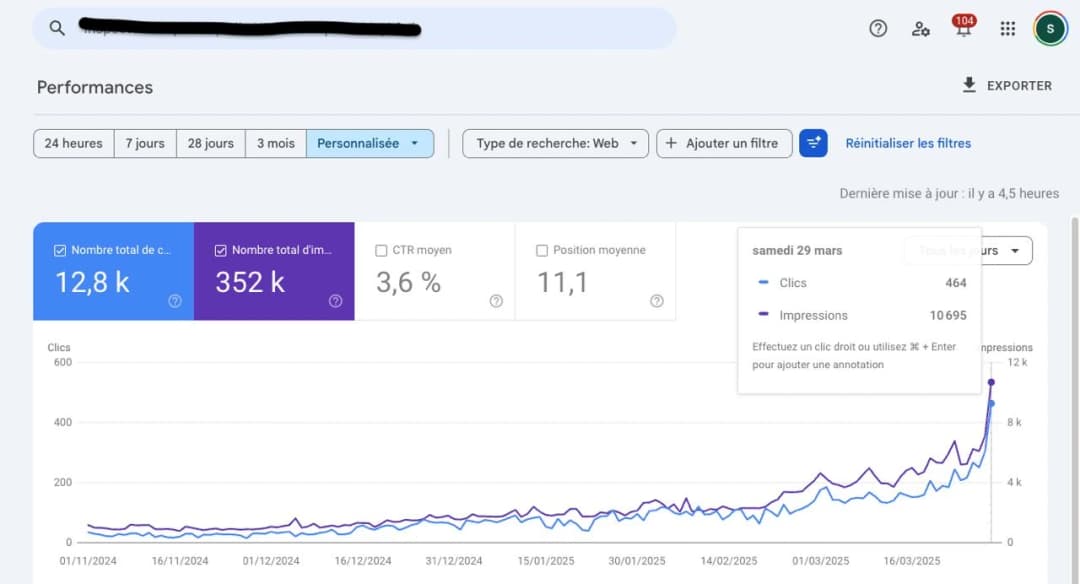
Task: Click Réinitialiser les filtres link
Action: (x=908, y=143)
